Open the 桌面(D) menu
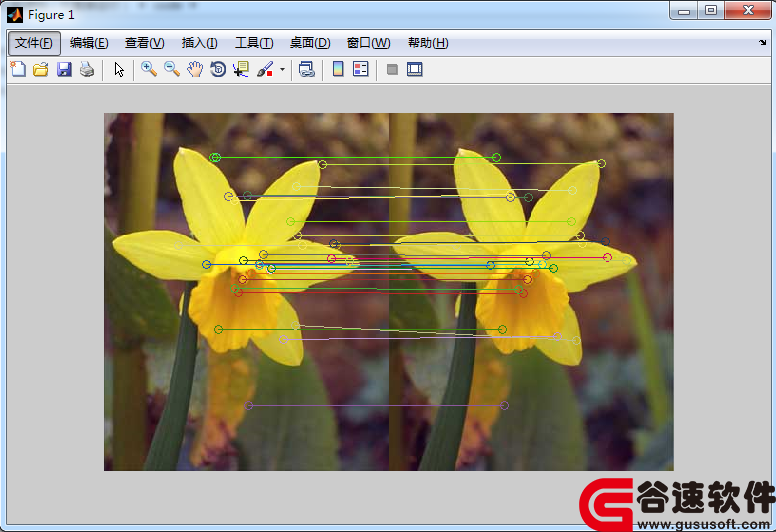Image resolution: width=776 pixels, height=532 pixels. 310,43
